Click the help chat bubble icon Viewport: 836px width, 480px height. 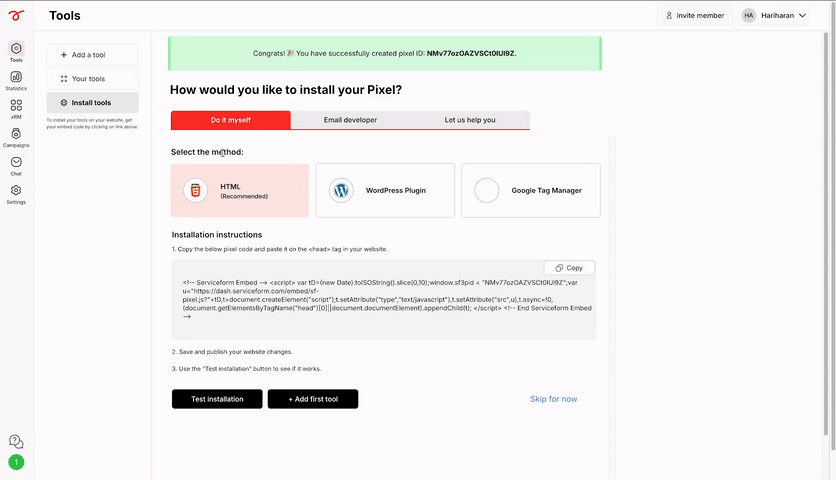tap(16, 442)
